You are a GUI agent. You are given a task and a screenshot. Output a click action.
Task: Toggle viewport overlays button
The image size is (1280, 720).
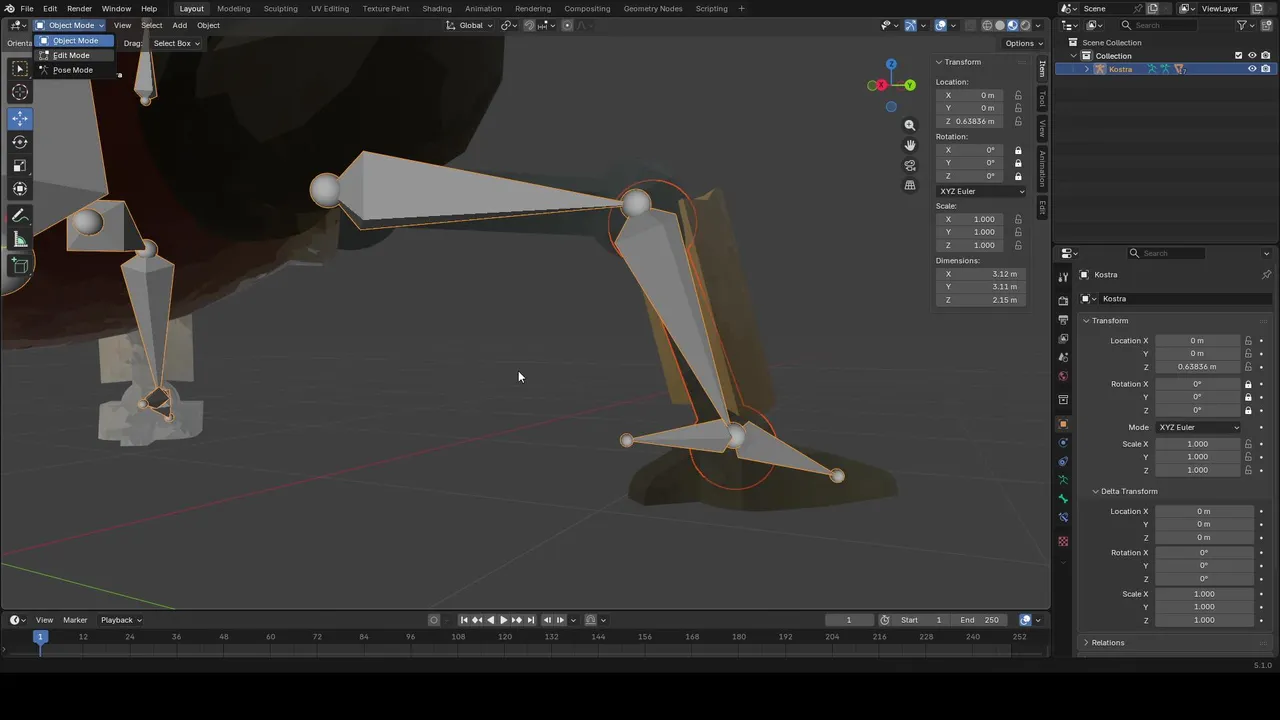click(x=941, y=25)
